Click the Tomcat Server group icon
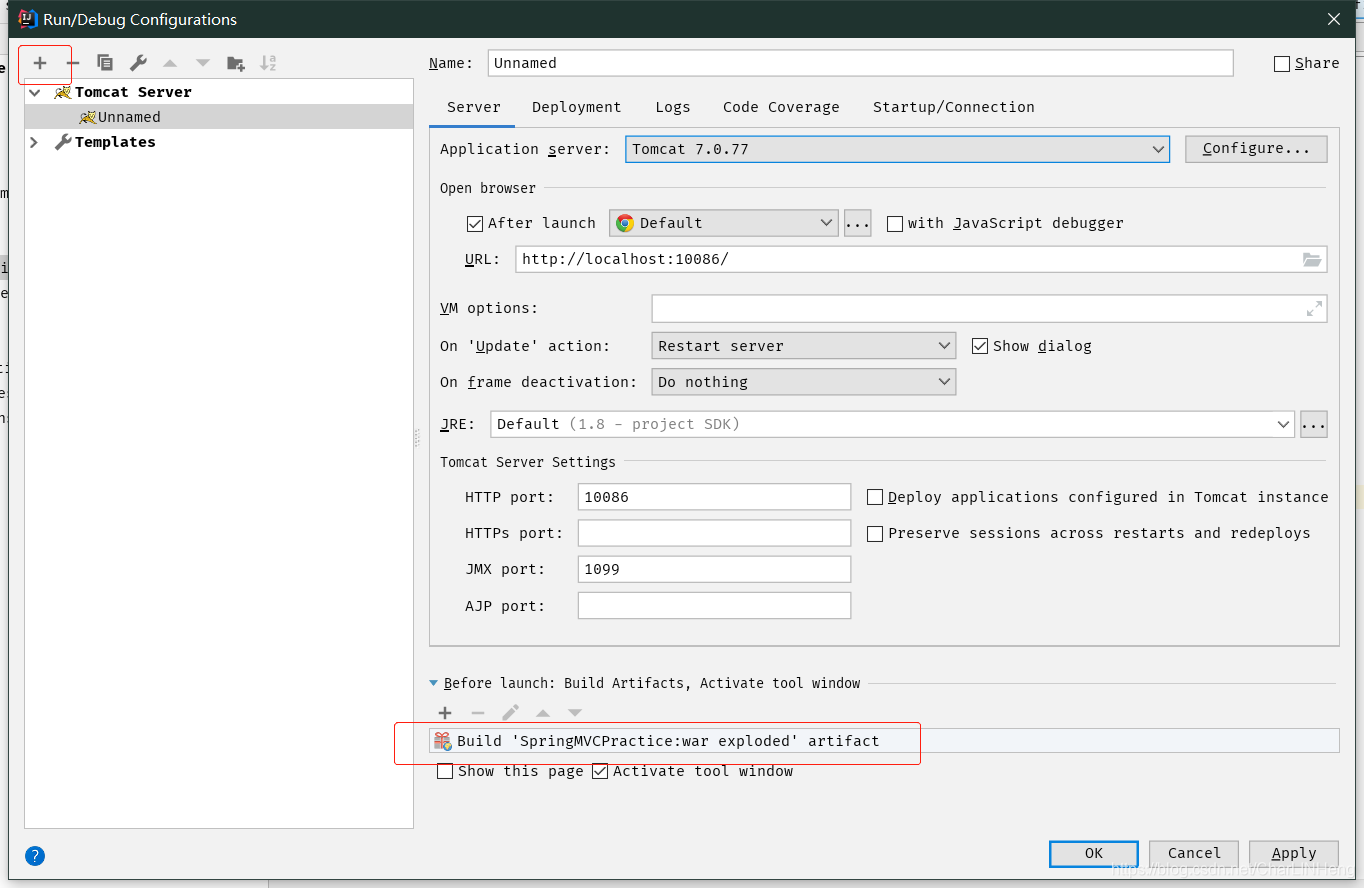The image size is (1364, 888). pyautogui.click(x=63, y=92)
